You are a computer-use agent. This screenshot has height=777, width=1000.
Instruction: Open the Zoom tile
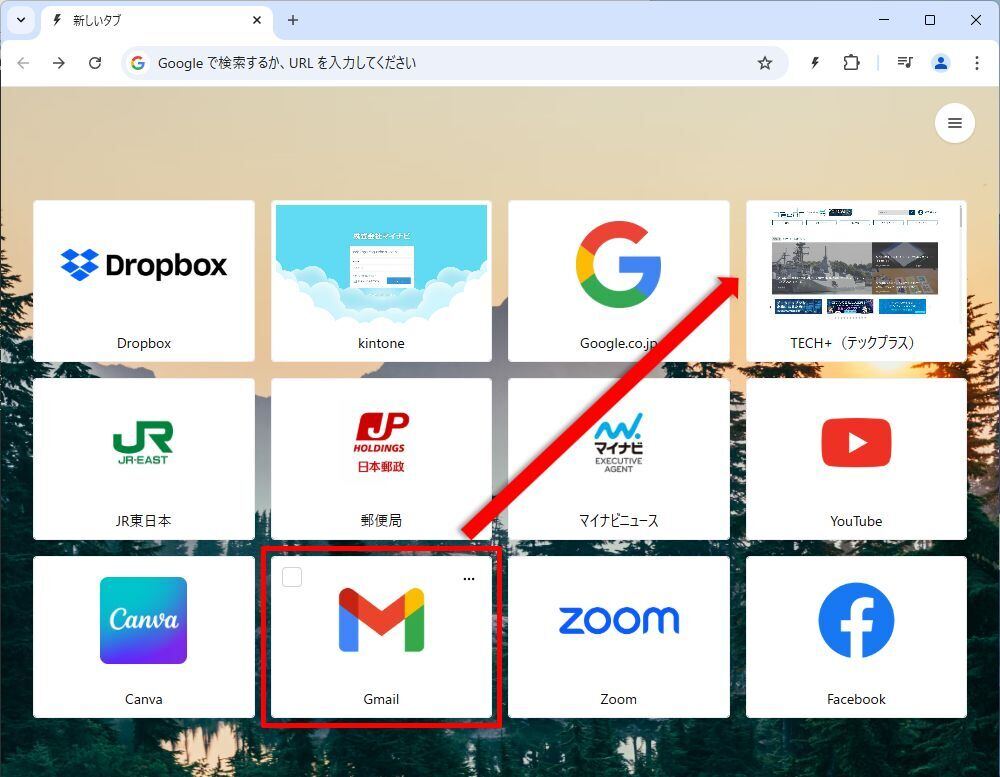click(619, 637)
